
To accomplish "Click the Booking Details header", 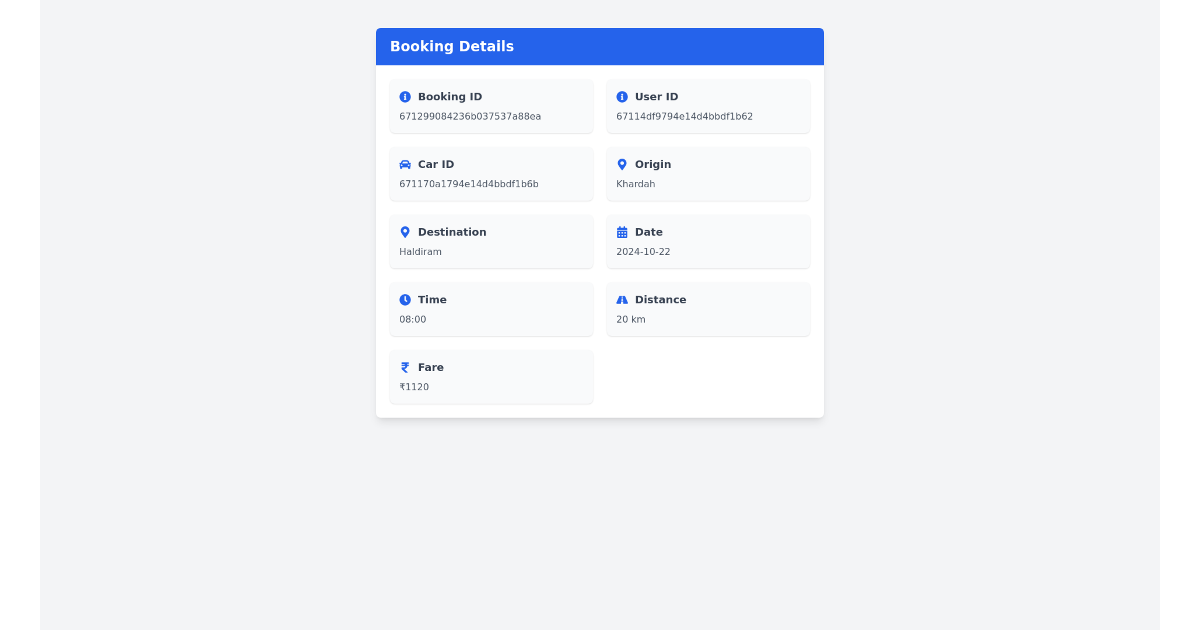I will click(452, 46).
